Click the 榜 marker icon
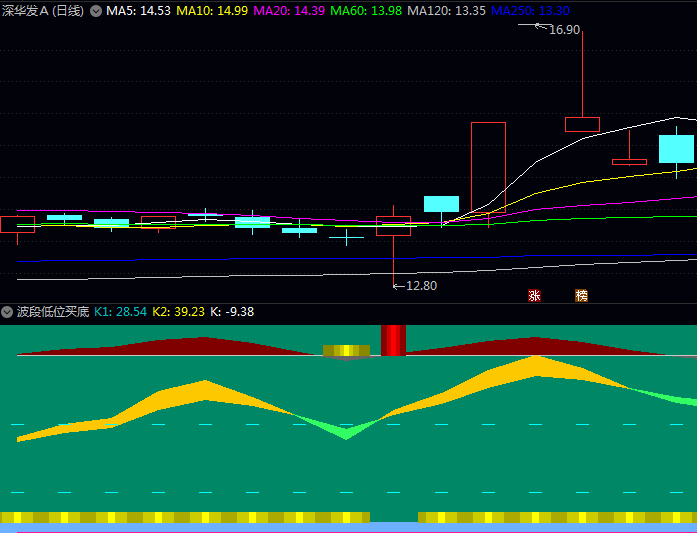Image resolution: width=697 pixels, height=533 pixels. (x=581, y=296)
